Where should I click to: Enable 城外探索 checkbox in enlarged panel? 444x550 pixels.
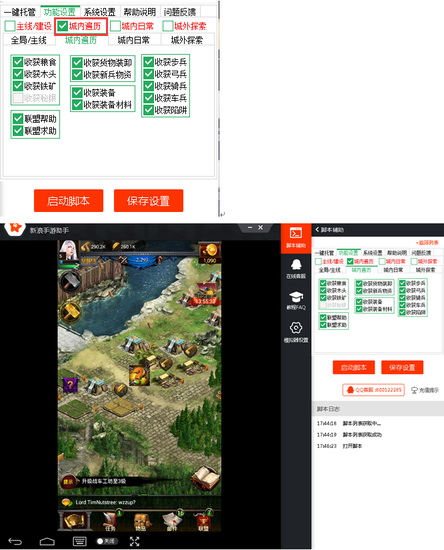pos(168,26)
